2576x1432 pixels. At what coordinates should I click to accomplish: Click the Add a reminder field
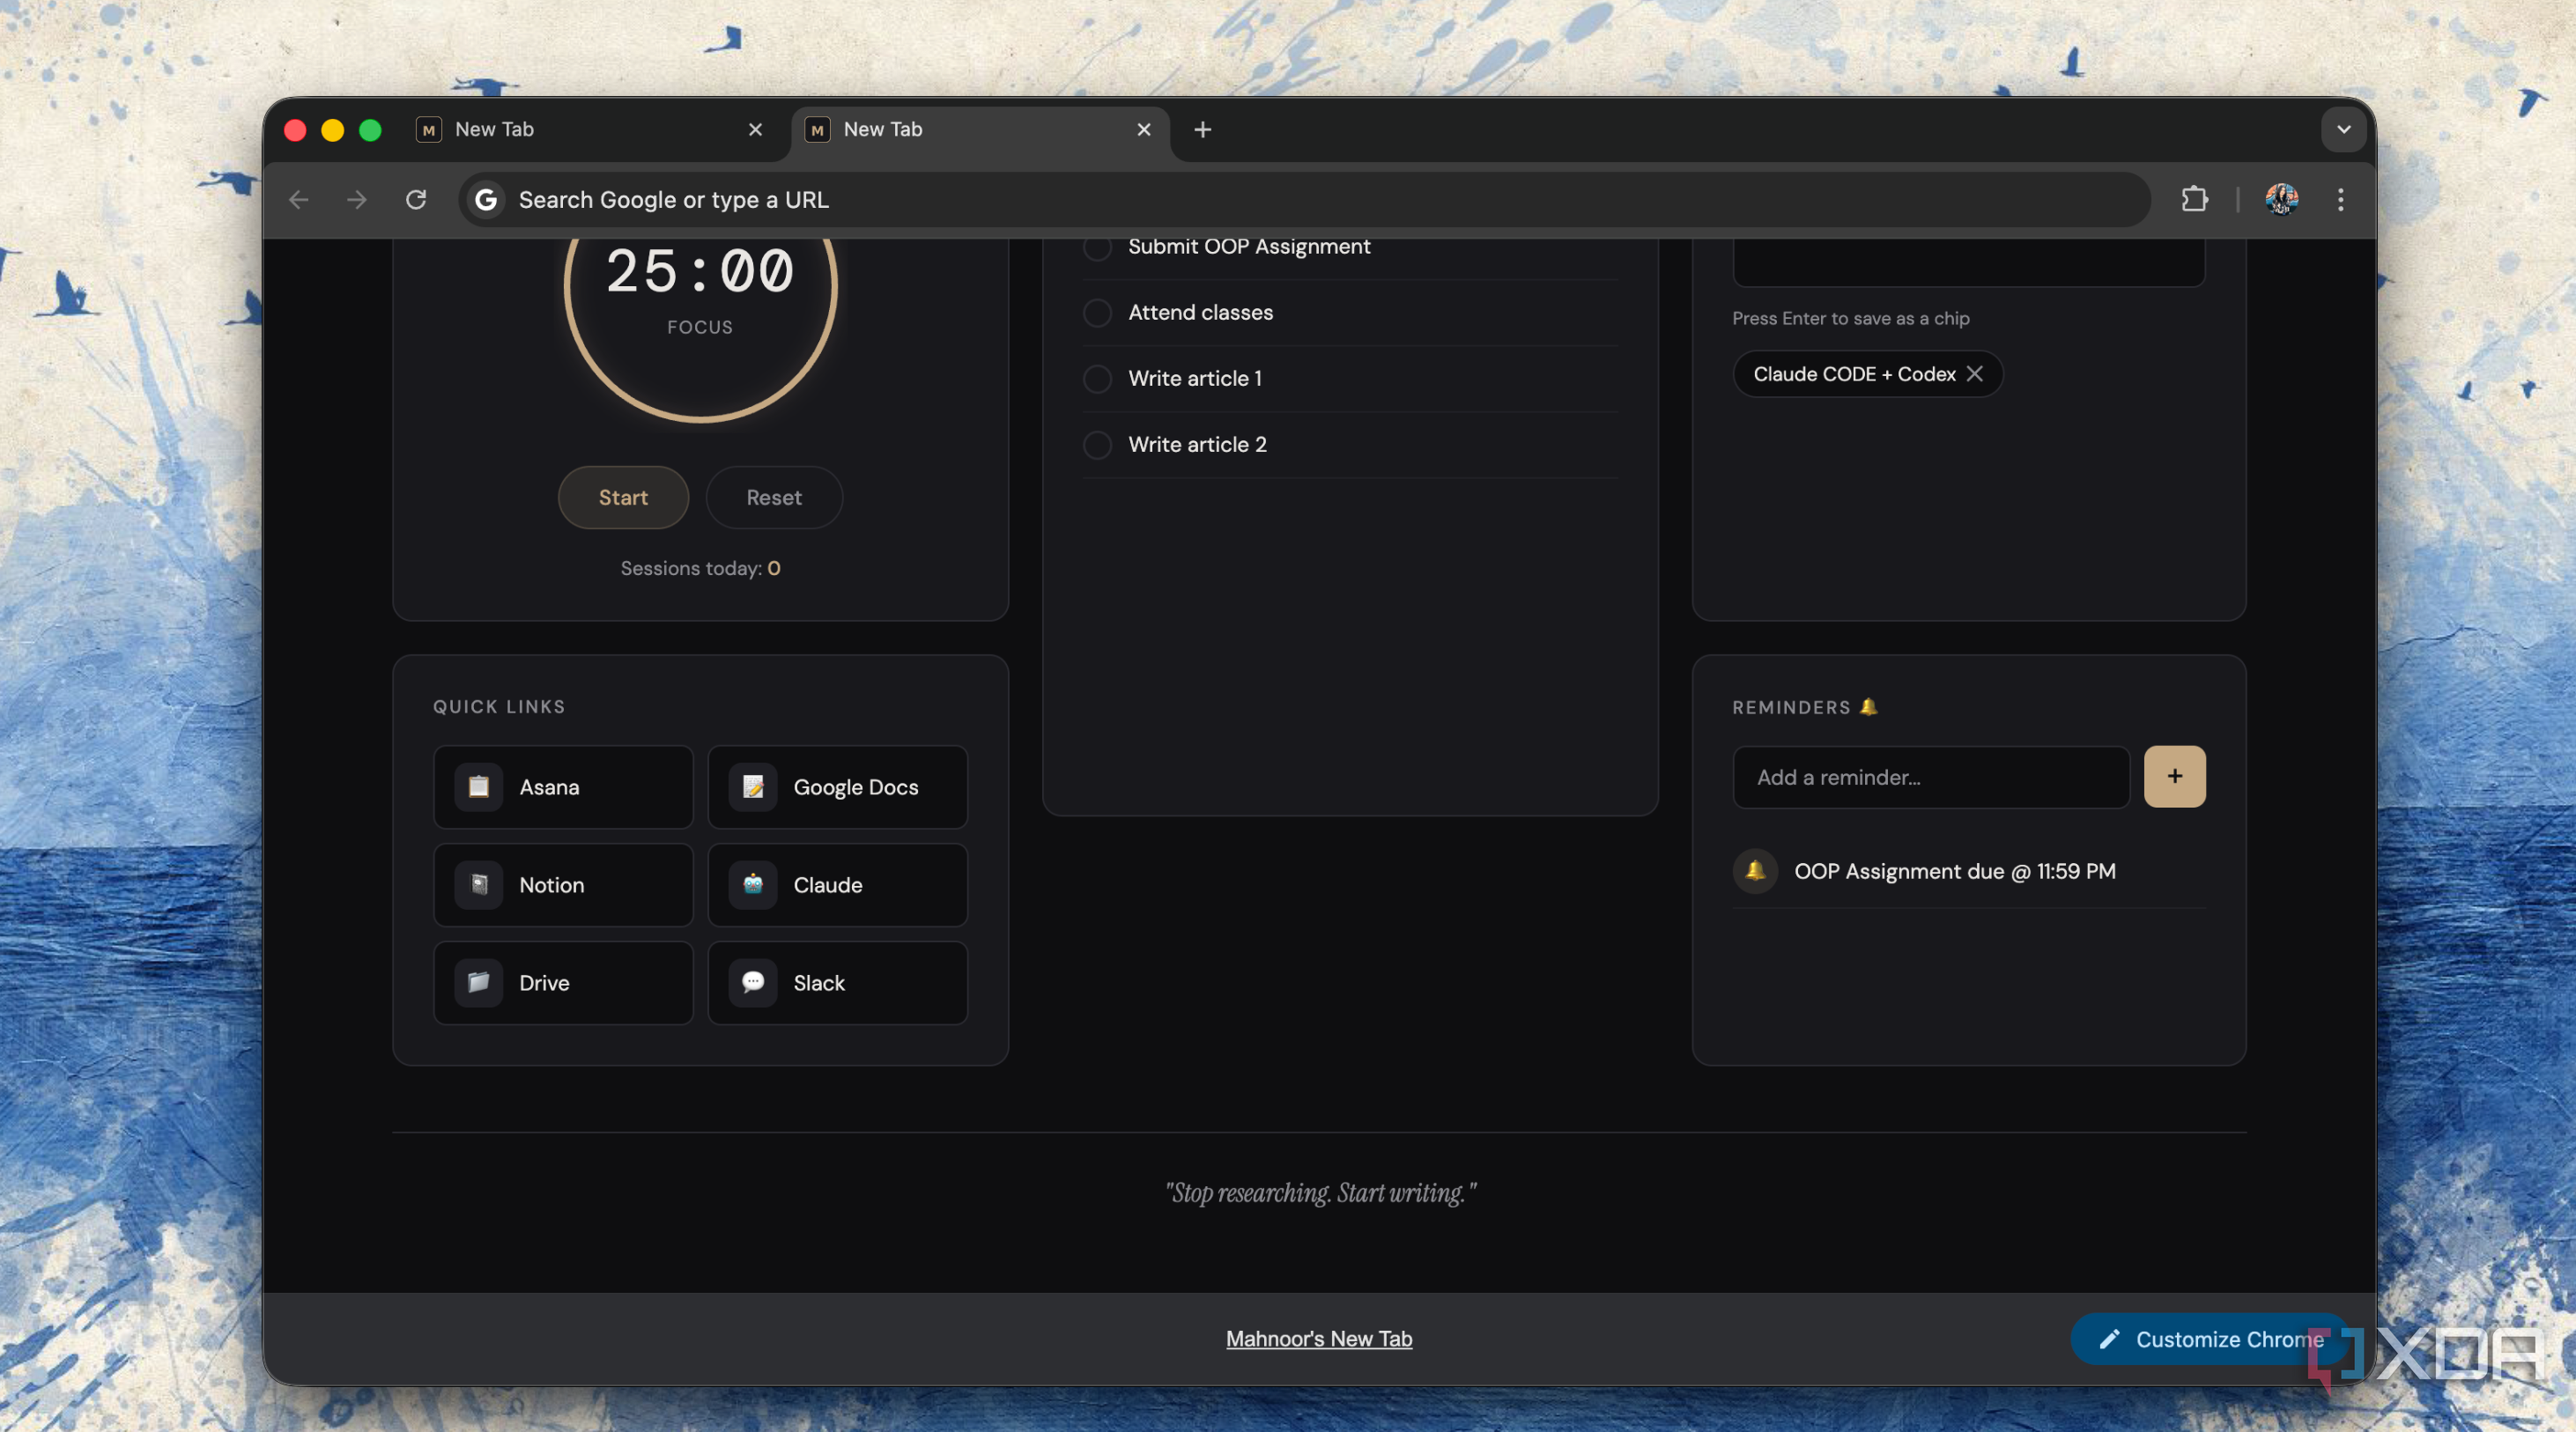pos(1930,777)
